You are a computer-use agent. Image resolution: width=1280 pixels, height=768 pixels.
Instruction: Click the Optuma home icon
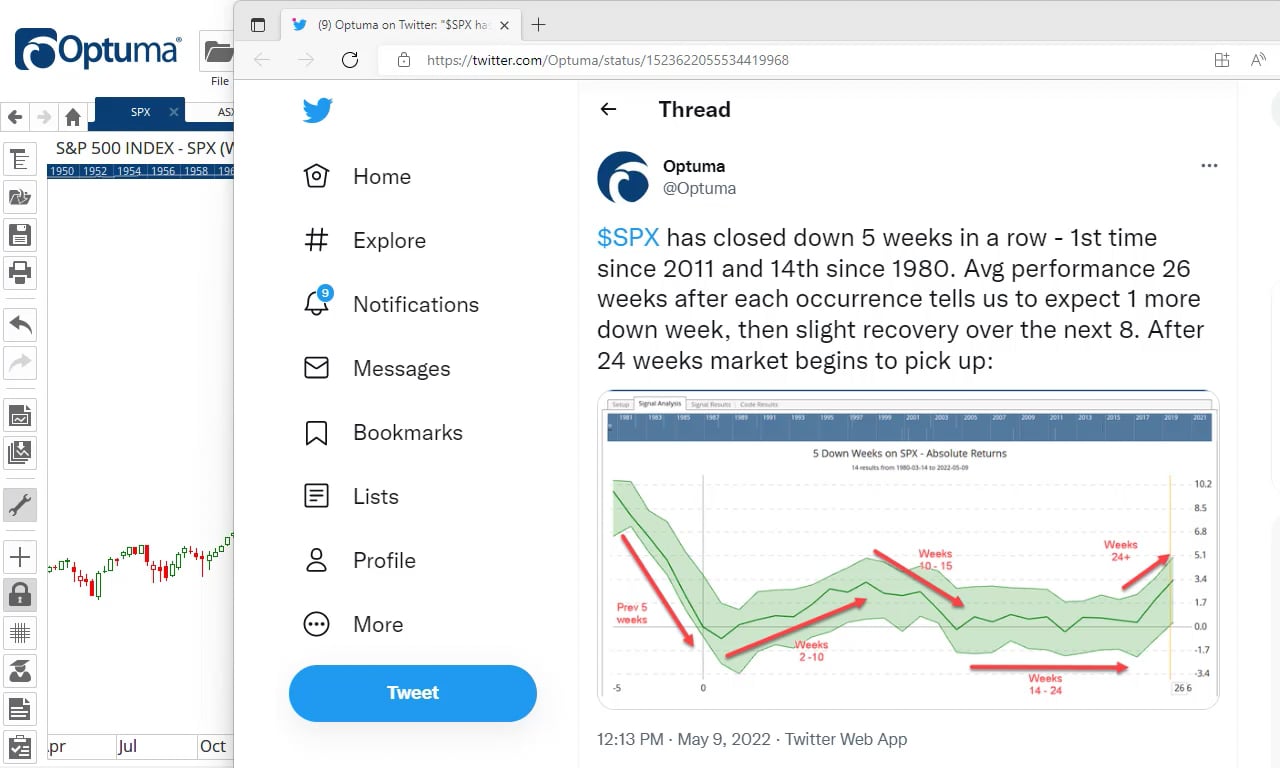pyautogui.click(x=72, y=117)
